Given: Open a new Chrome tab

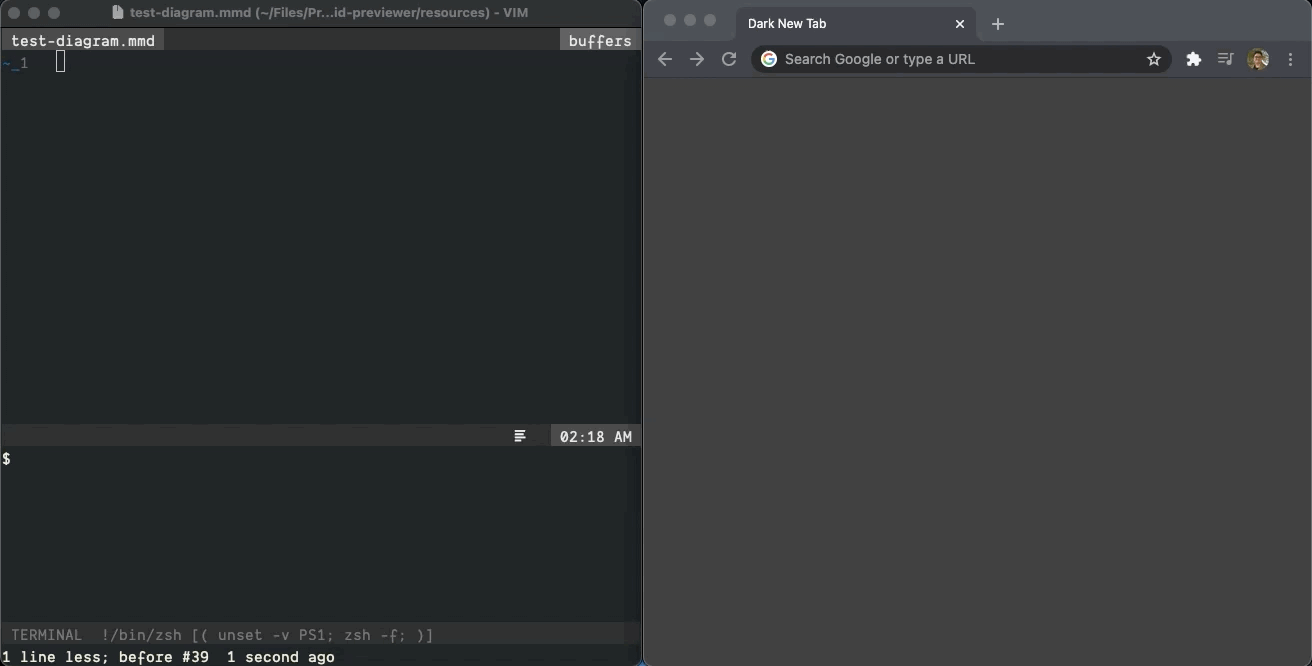Looking at the screenshot, I should pos(997,24).
